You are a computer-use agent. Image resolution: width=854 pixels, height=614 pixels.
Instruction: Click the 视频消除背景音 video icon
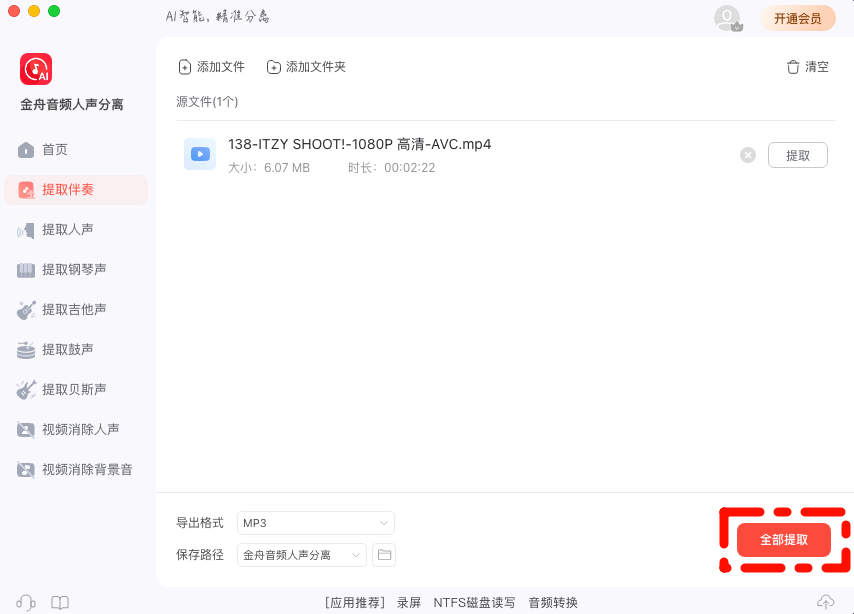point(26,470)
